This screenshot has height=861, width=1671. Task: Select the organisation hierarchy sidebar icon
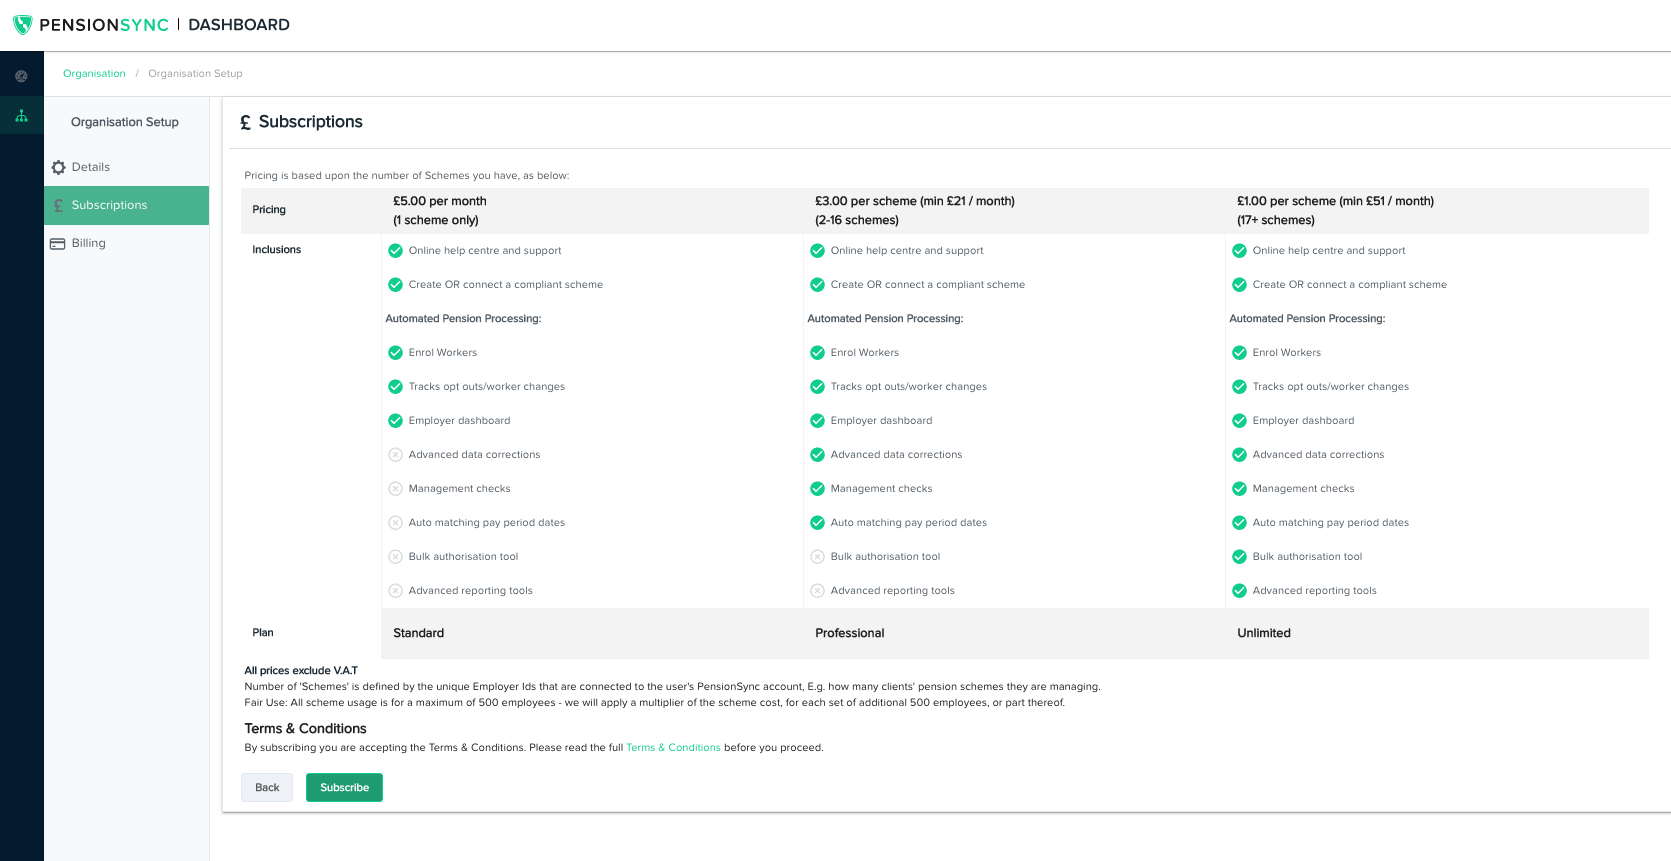click(21, 116)
